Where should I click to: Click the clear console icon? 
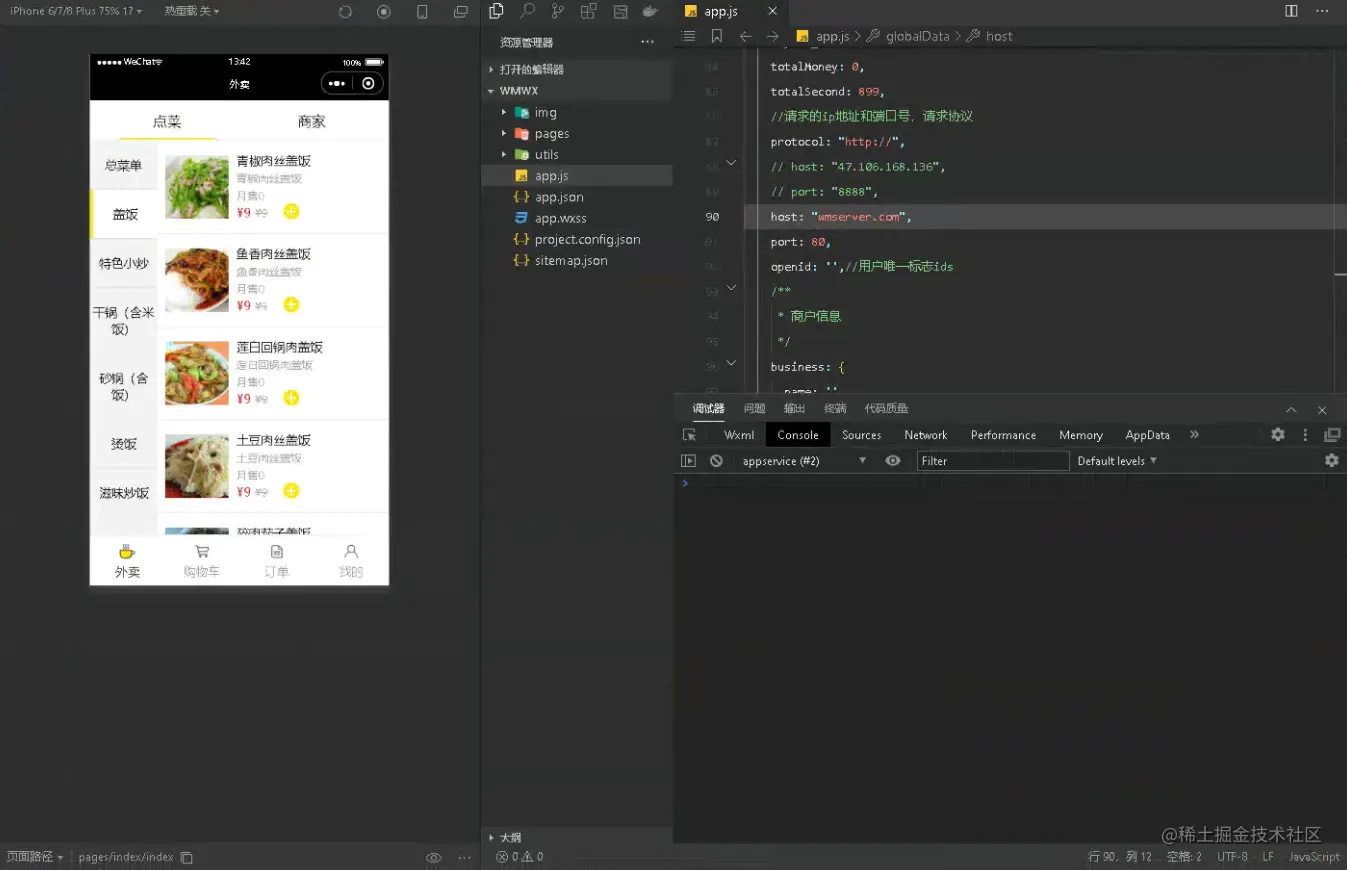pyautogui.click(x=716, y=461)
